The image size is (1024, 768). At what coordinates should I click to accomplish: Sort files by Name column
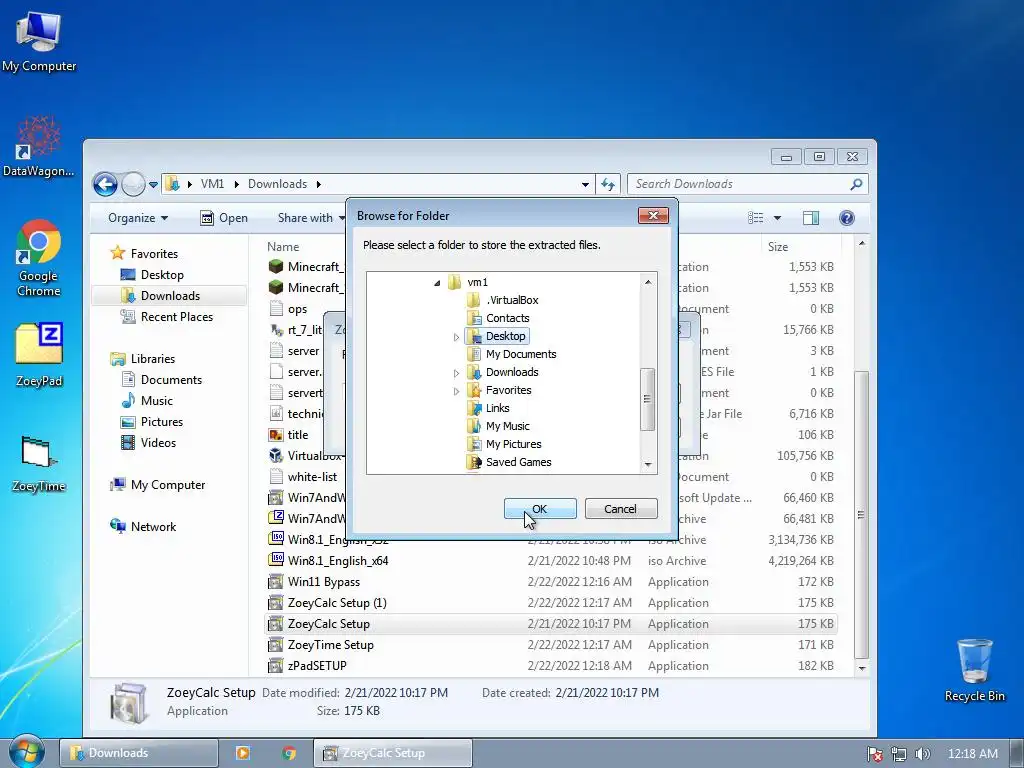(283, 247)
